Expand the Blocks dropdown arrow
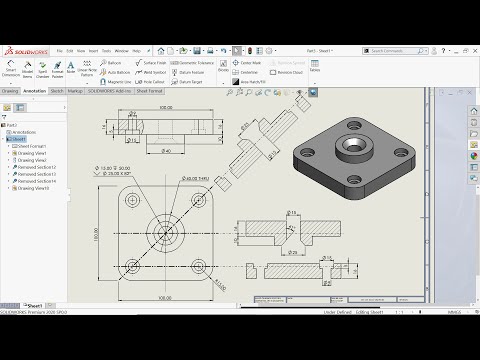480x360 pixels. pos(223,83)
